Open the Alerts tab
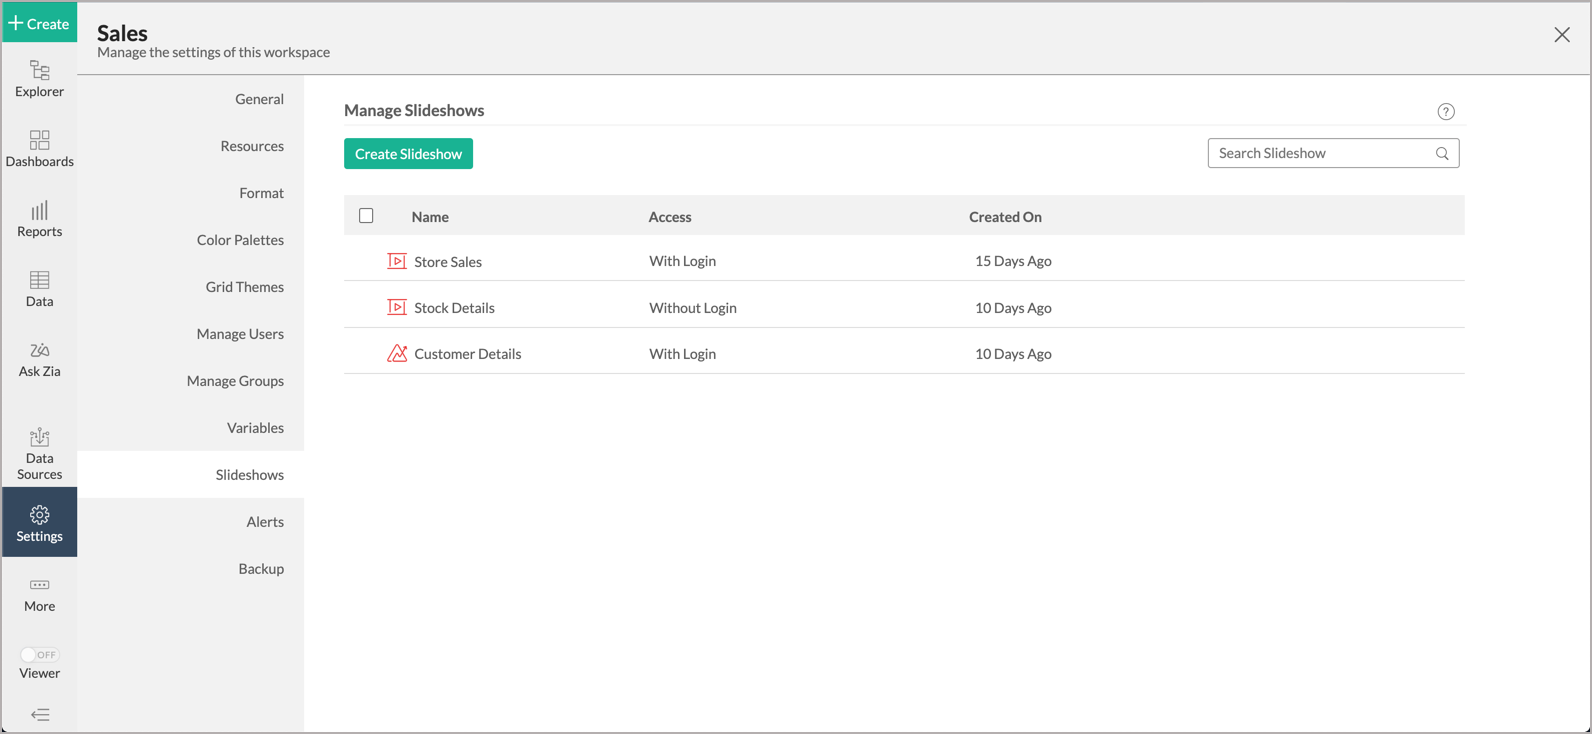 tap(265, 522)
